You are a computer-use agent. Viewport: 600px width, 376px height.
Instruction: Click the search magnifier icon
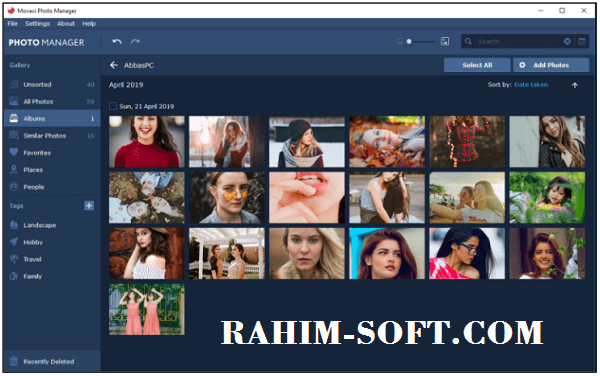468,41
